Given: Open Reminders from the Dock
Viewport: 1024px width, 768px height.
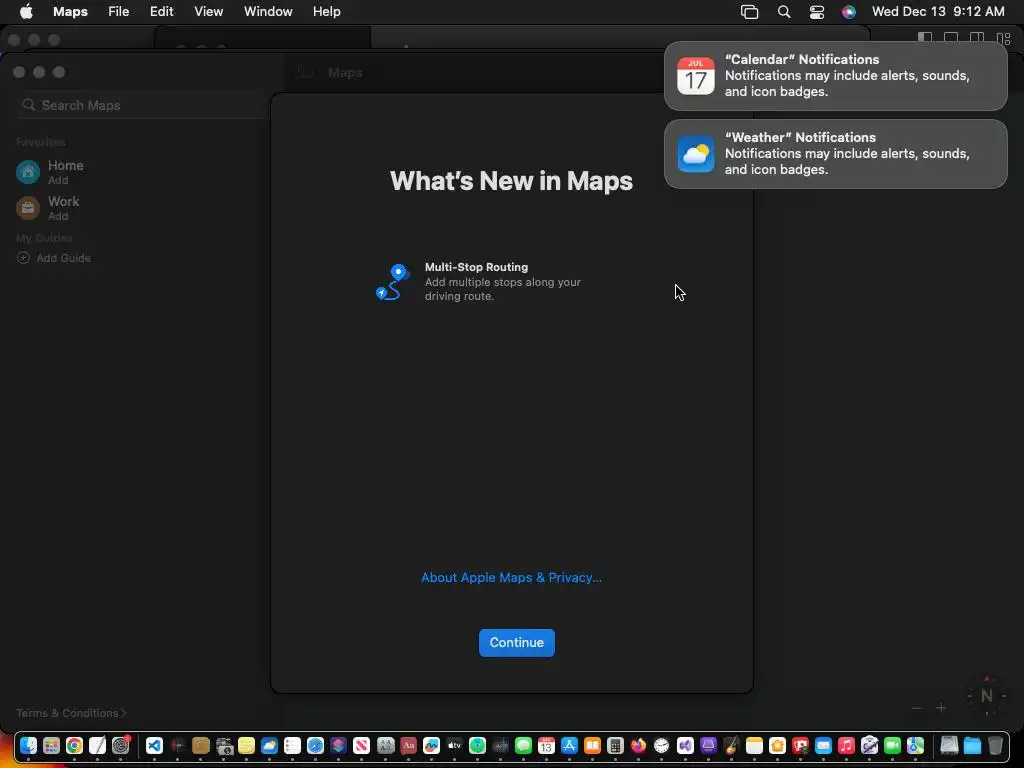Looking at the screenshot, I should [293, 745].
